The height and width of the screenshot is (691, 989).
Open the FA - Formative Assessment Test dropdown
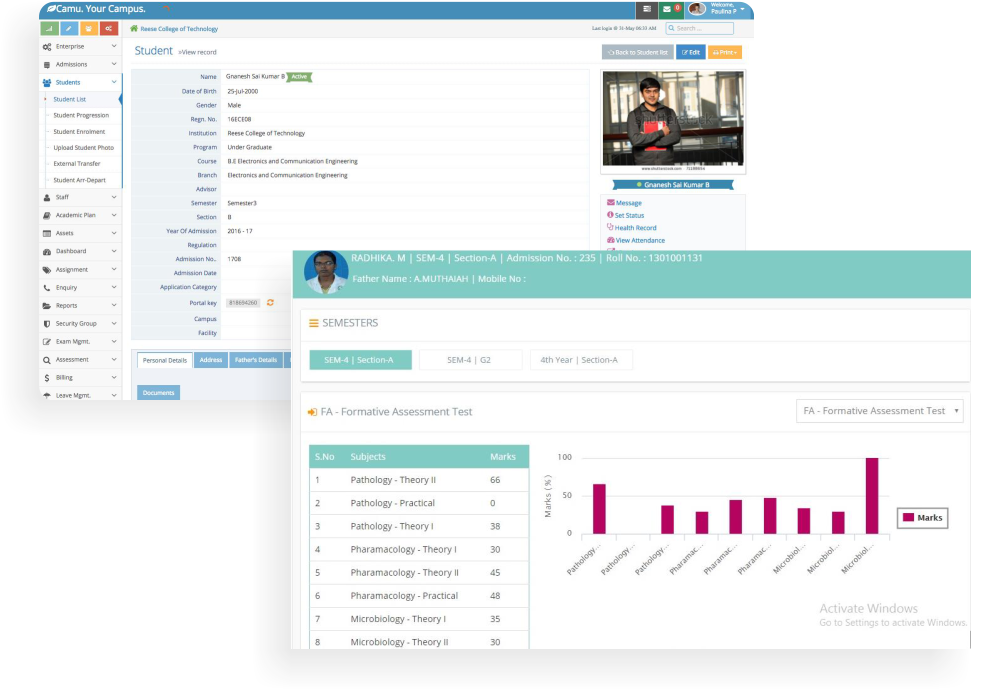coord(879,411)
